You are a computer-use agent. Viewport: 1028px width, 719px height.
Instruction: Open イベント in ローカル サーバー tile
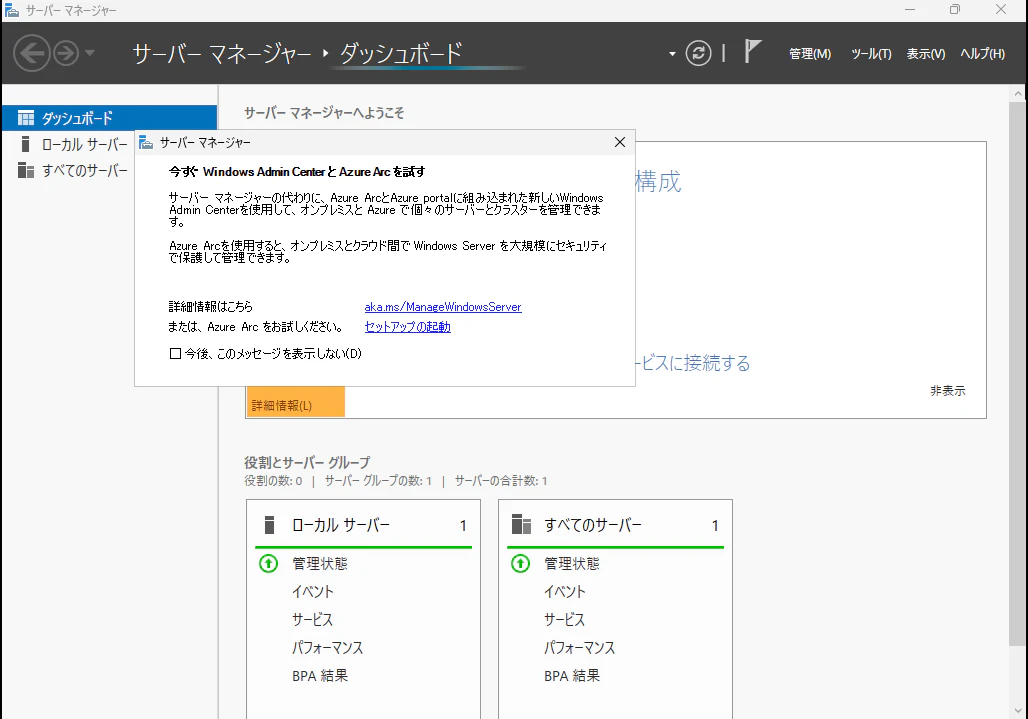point(313,592)
